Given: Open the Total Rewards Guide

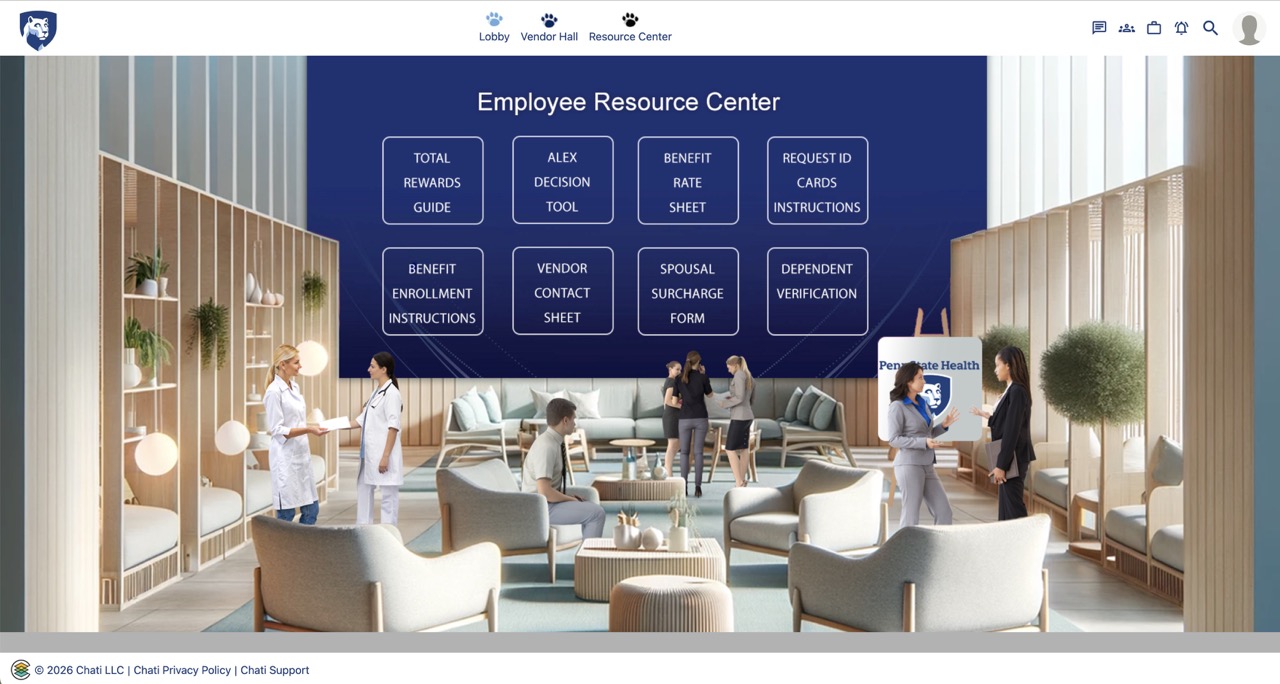Looking at the screenshot, I should 432,181.
